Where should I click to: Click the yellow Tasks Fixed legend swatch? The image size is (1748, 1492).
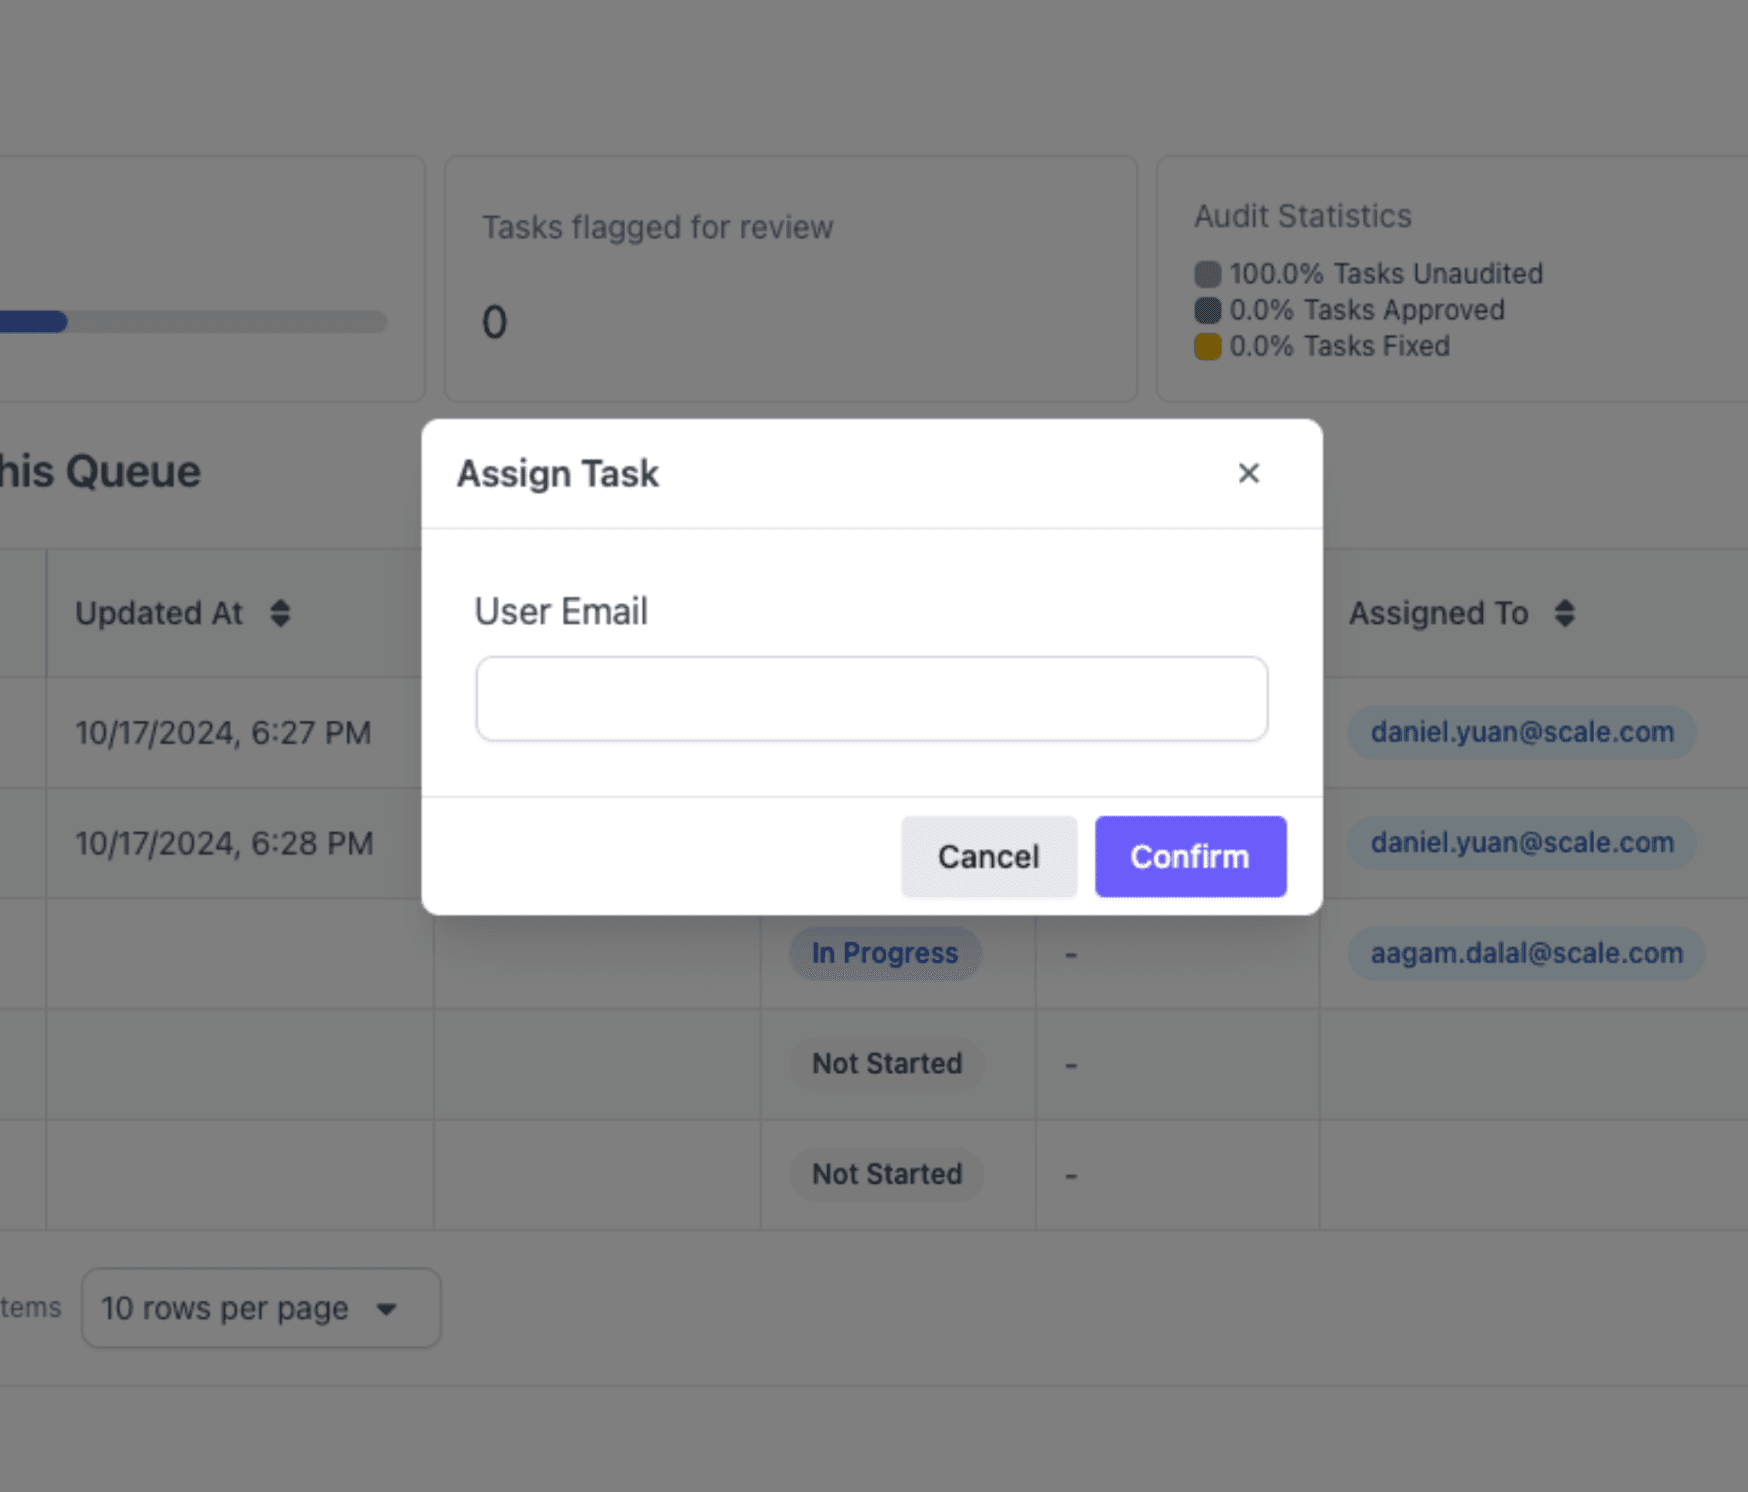pyautogui.click(x=1208, y=346)
